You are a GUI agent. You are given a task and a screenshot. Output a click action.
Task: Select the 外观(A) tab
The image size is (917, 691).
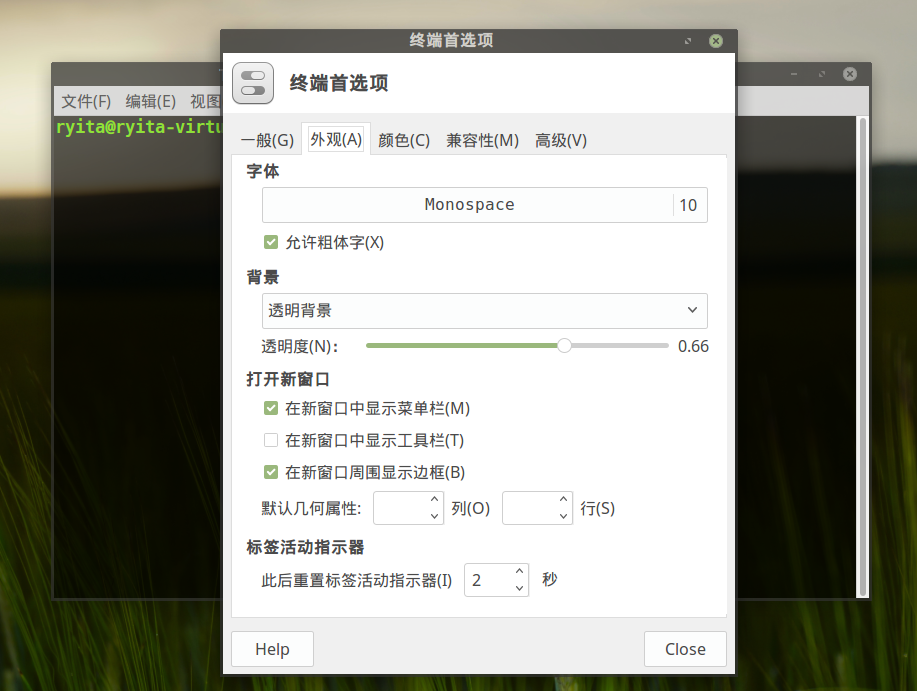pyautogui.click(x=336, y=139)
